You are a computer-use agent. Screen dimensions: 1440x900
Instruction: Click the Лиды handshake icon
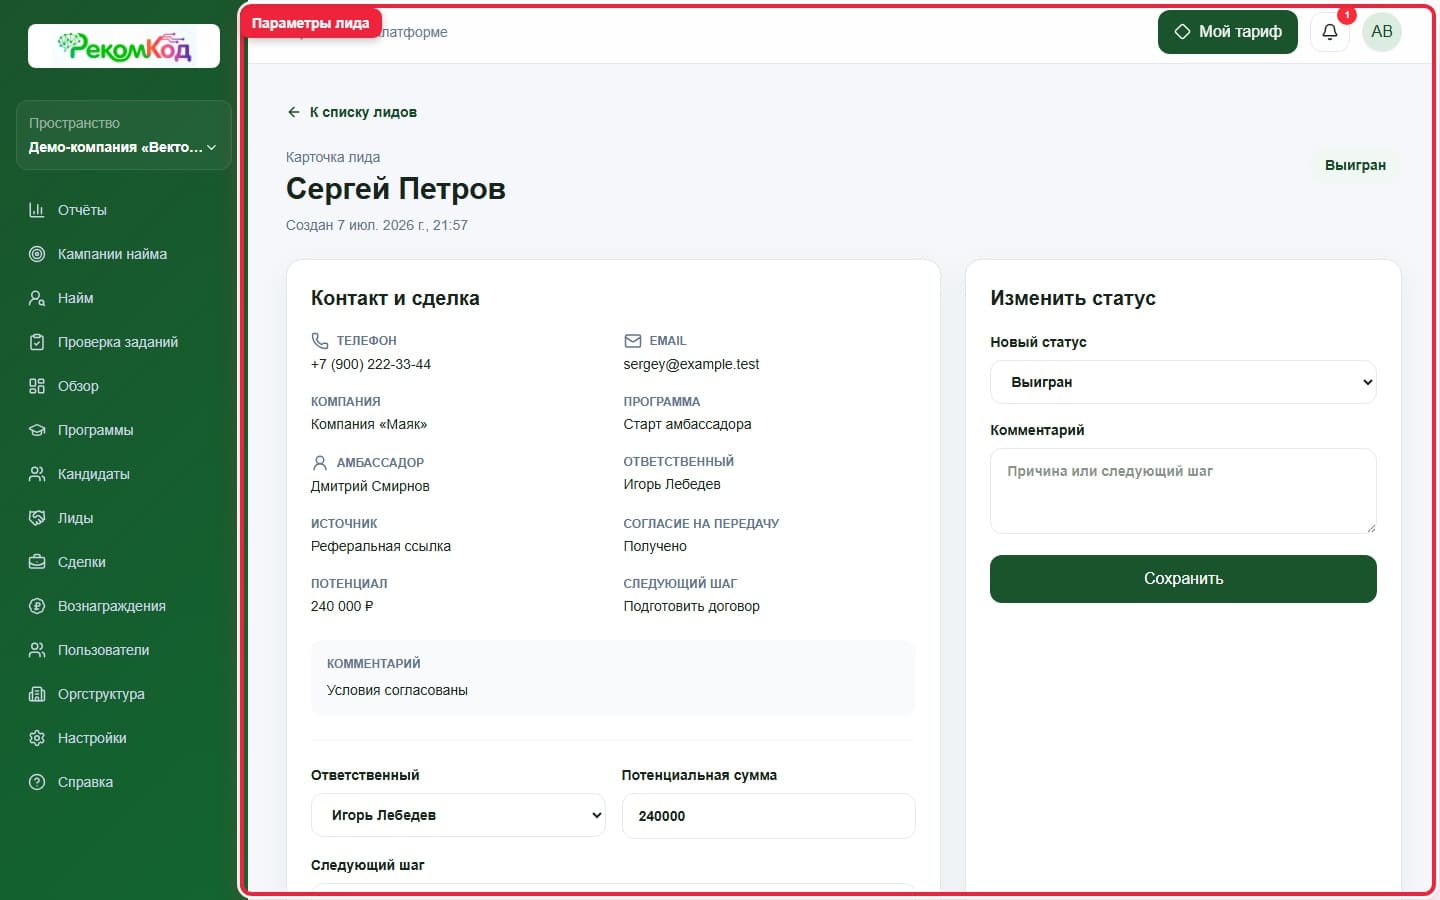[37, 518]
